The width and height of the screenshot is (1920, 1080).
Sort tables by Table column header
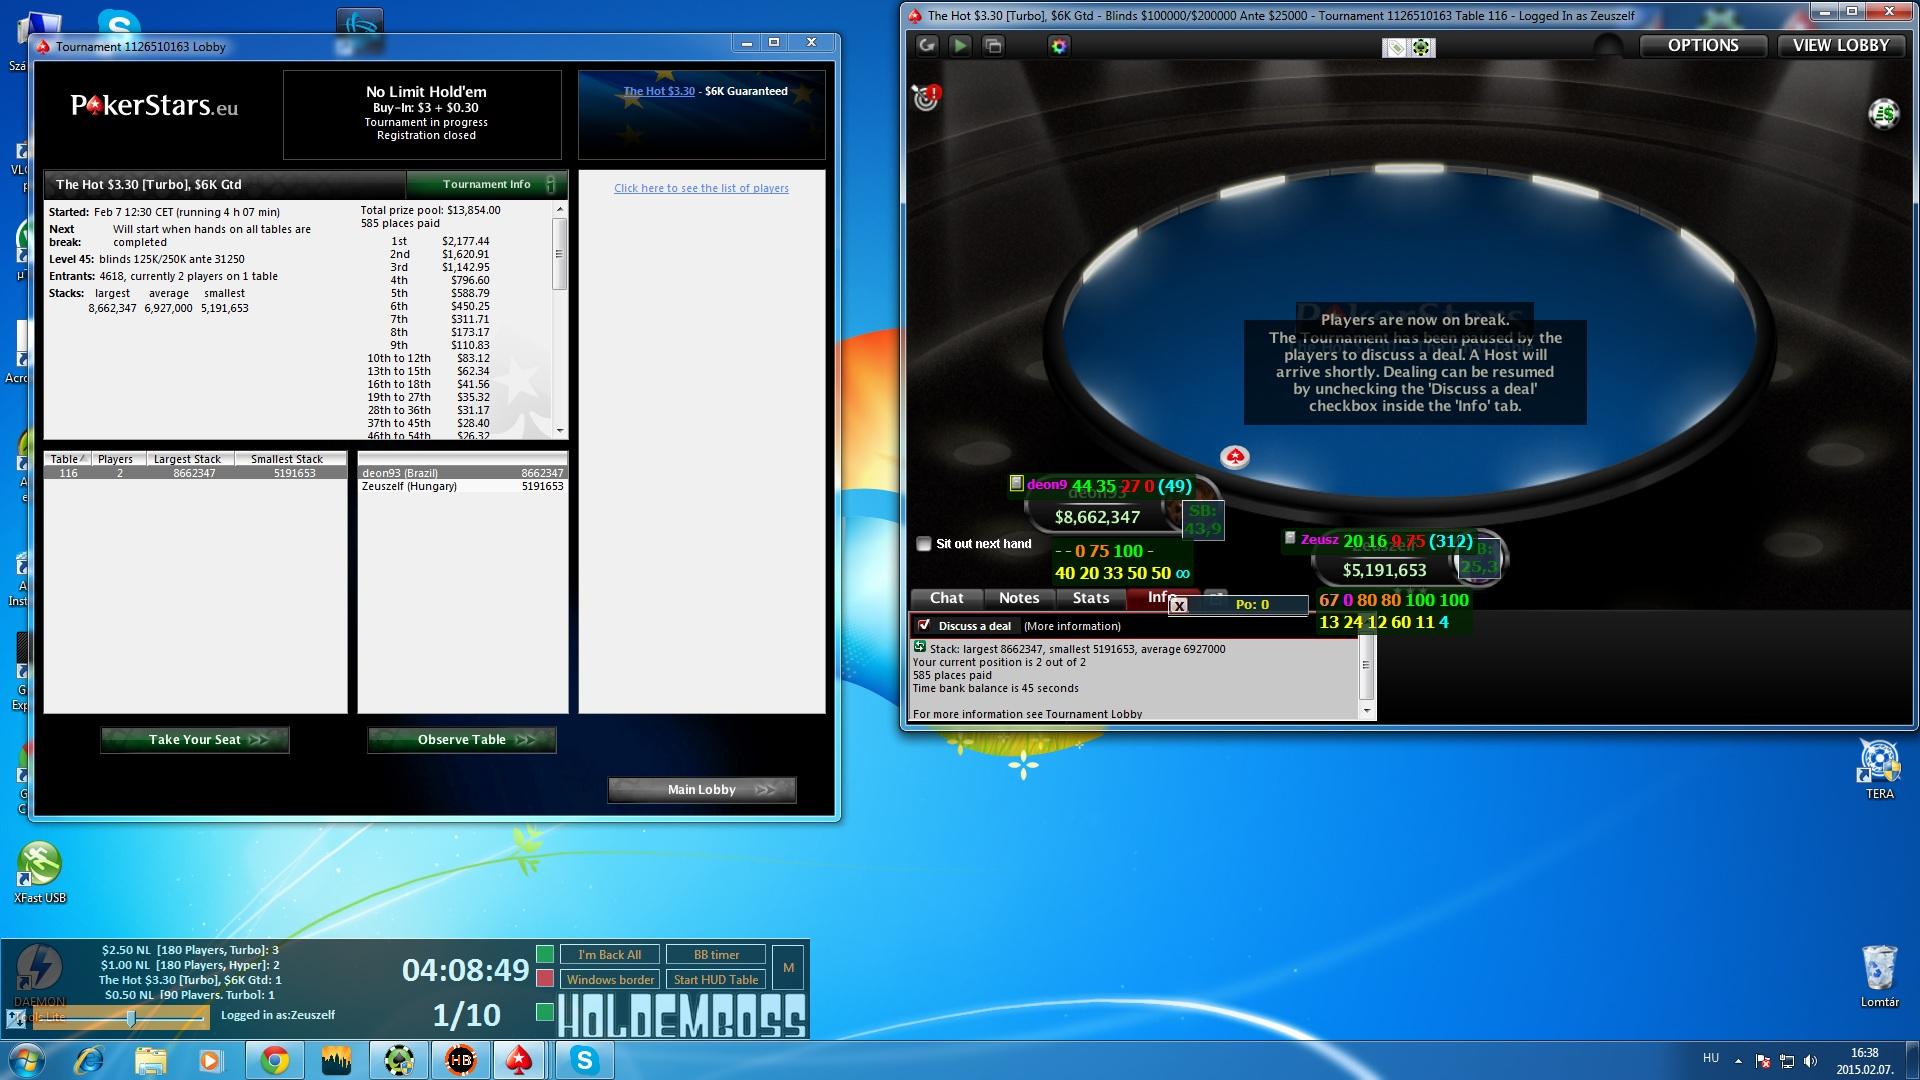coord(68,459)
